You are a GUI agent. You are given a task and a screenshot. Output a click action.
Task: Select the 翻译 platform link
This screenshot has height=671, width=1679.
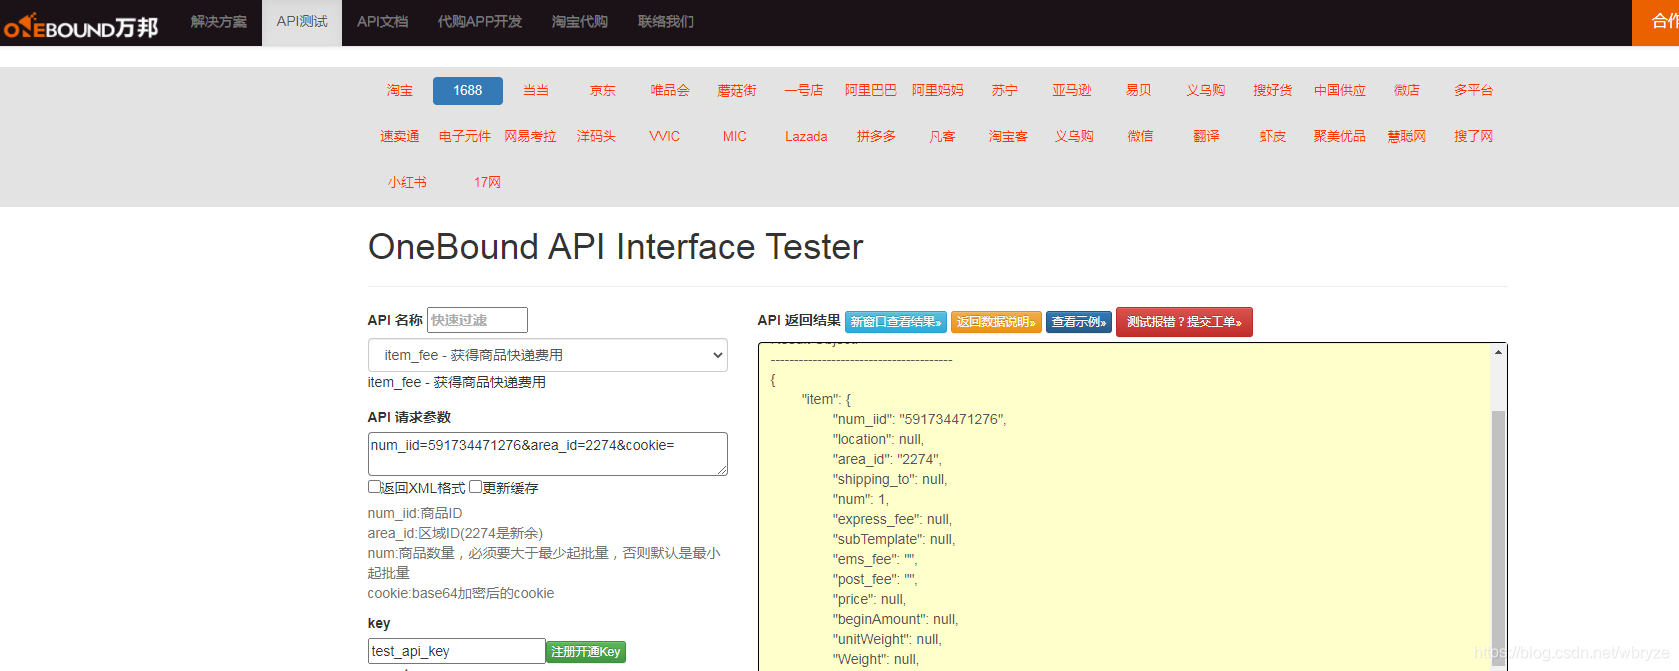tap(1207, 136)
